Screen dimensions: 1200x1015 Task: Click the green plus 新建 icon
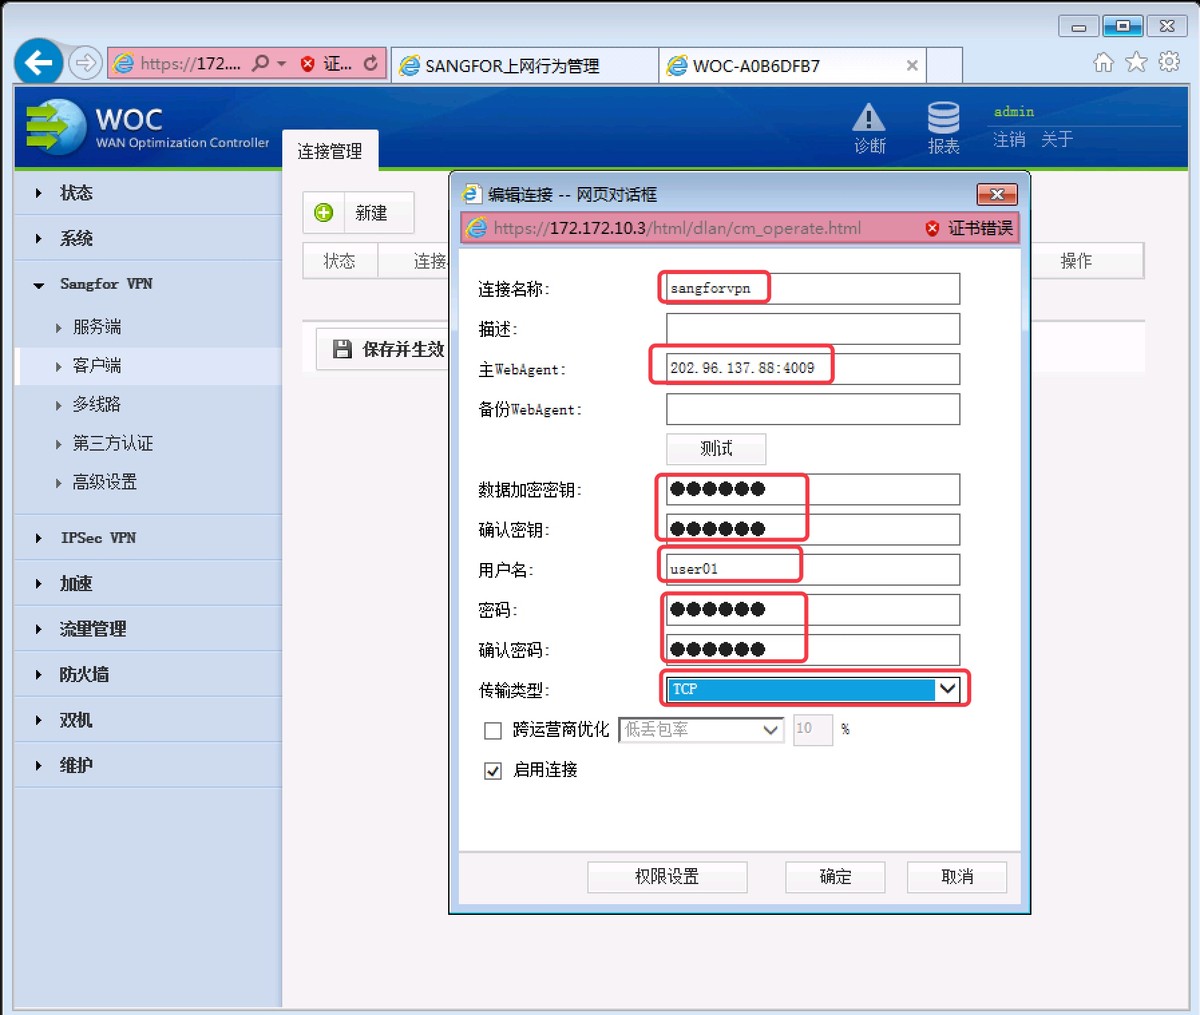[324, 213]
